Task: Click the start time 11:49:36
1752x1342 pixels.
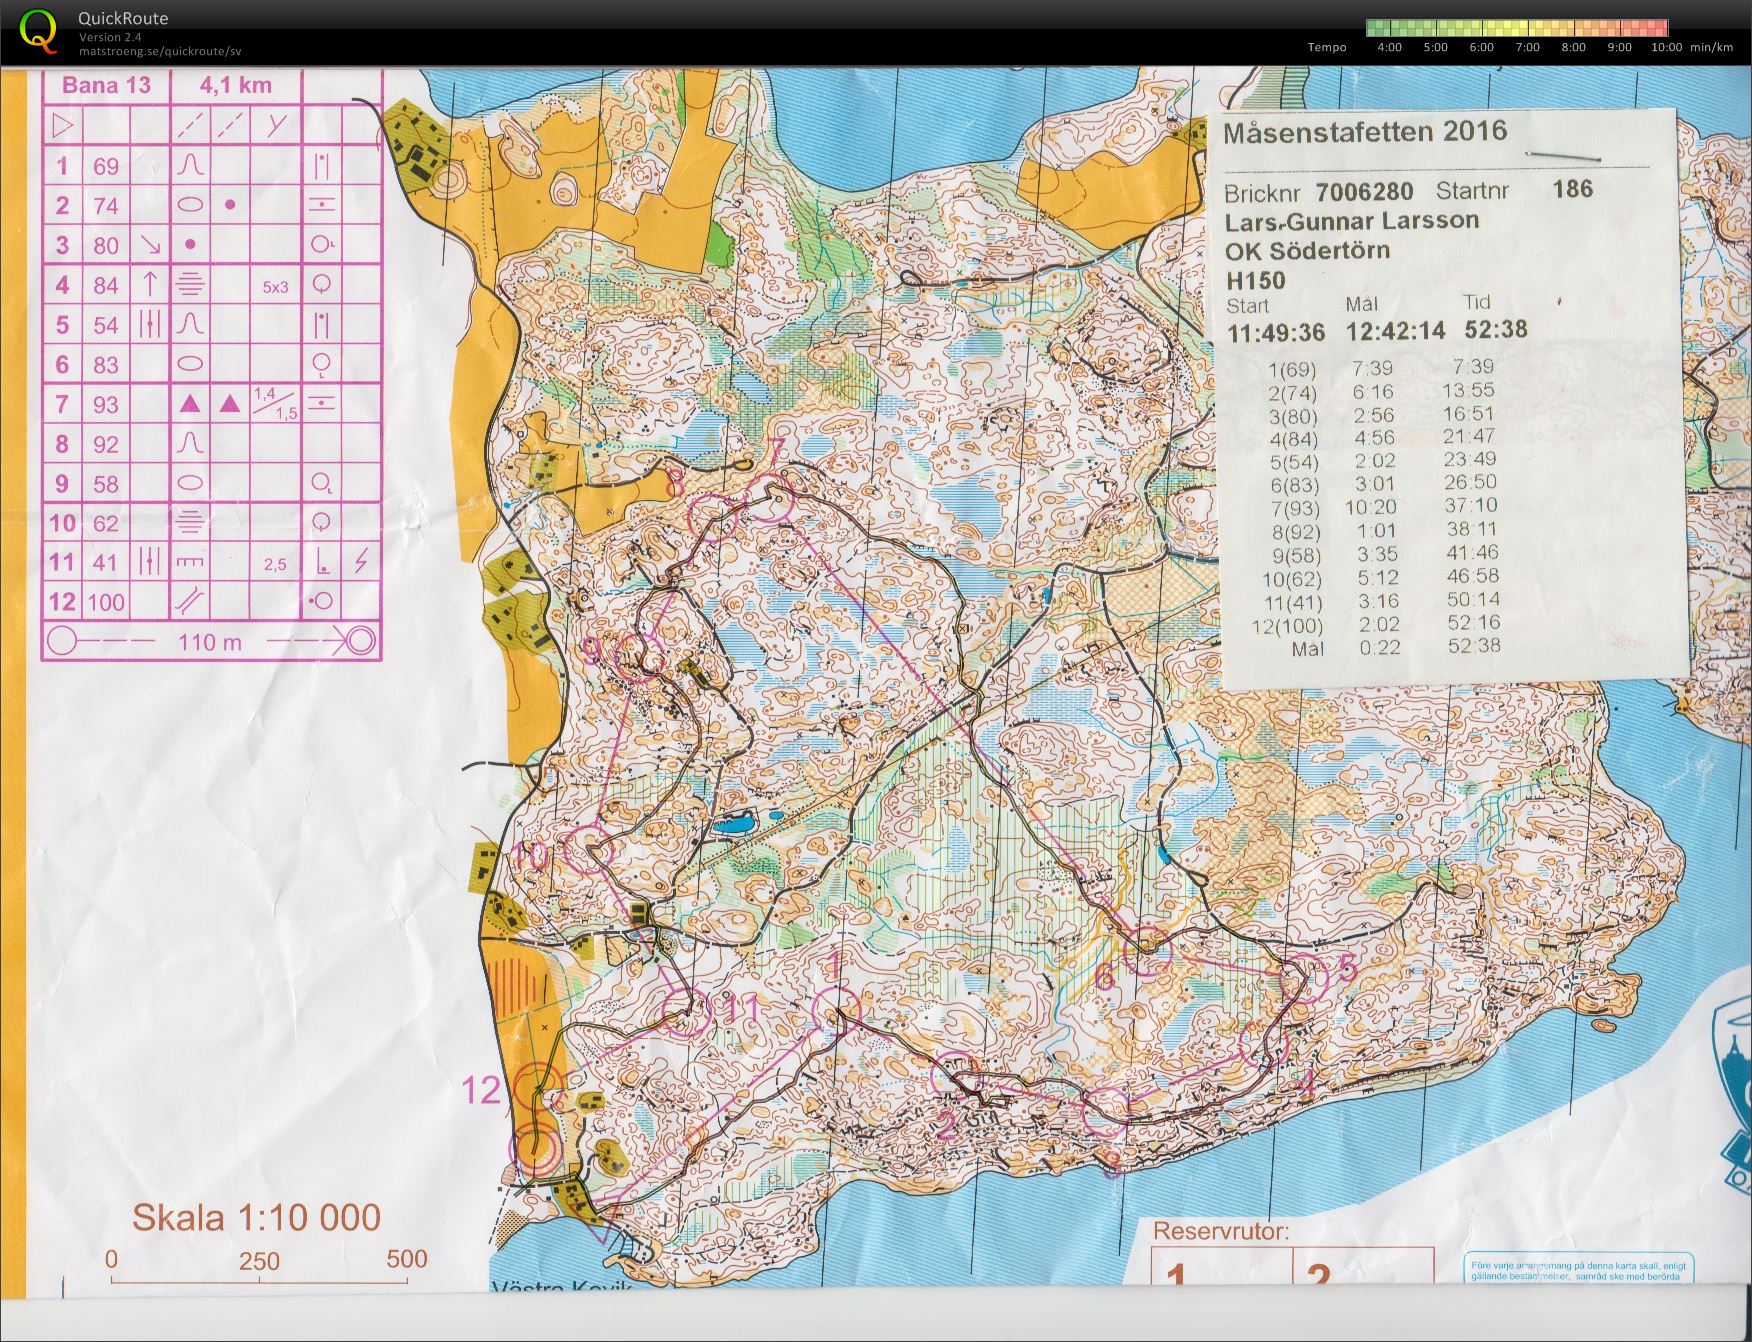Action: tap(1276, 333)
